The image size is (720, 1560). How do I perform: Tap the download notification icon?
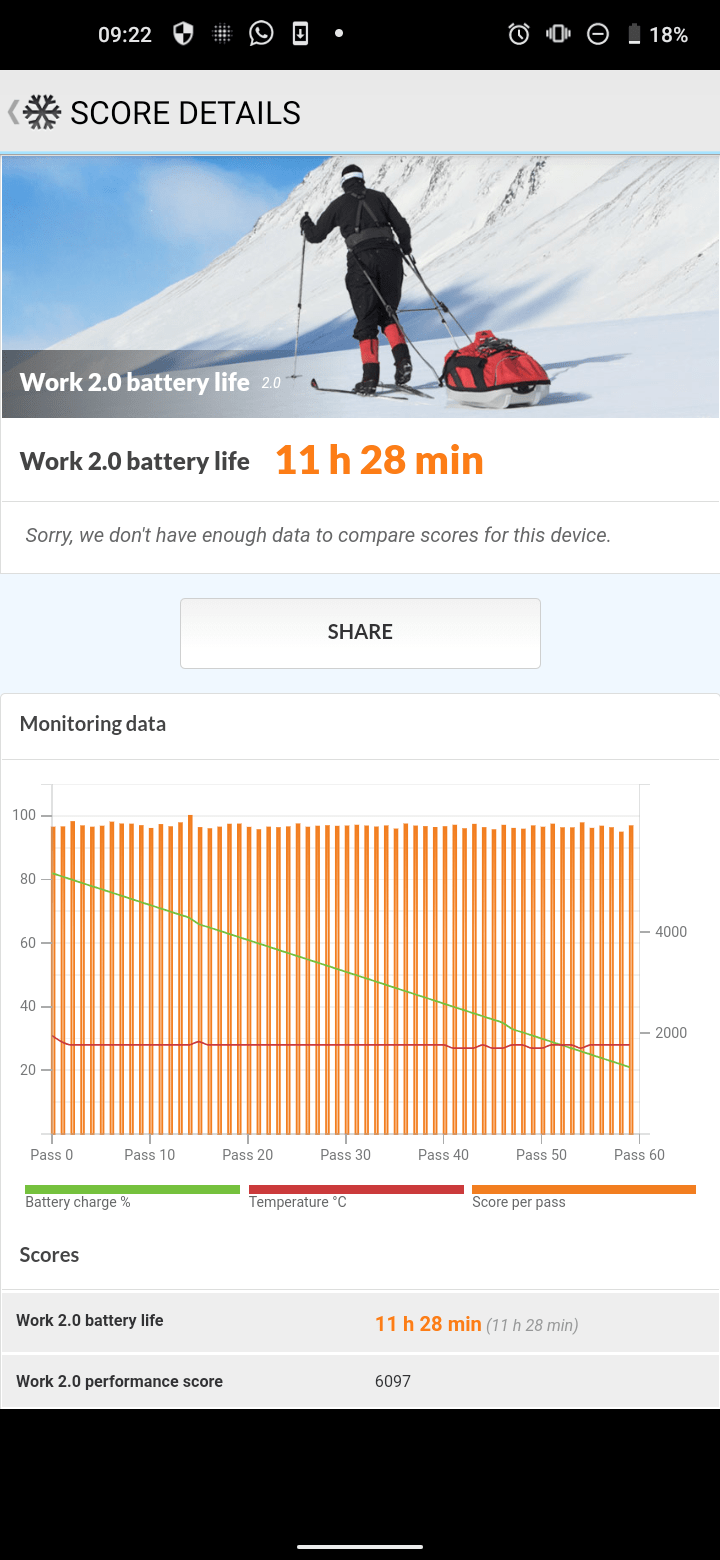300,35
